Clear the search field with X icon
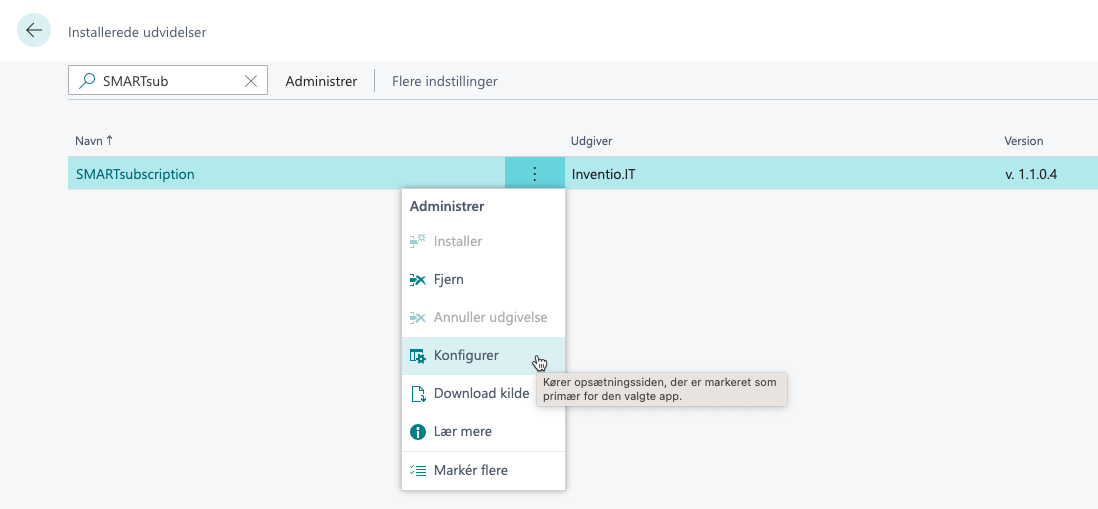 [251, 81]
